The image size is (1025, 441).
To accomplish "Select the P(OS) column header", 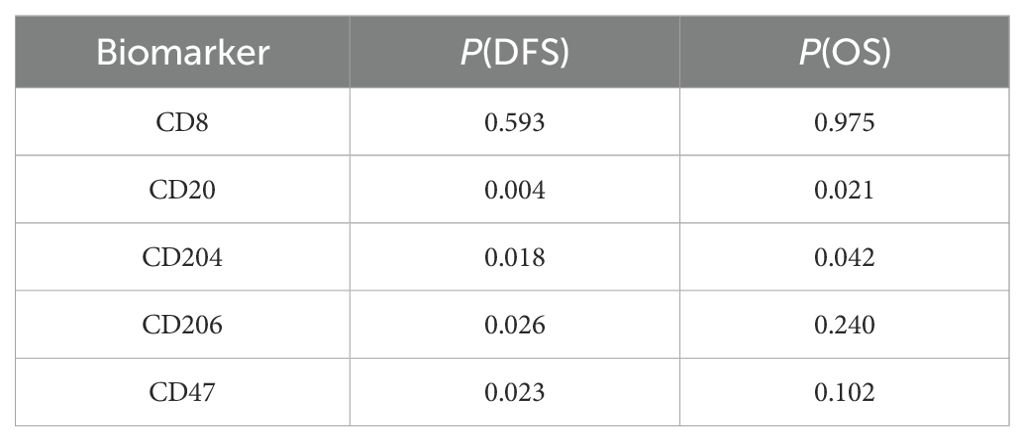I will point(845,53).
